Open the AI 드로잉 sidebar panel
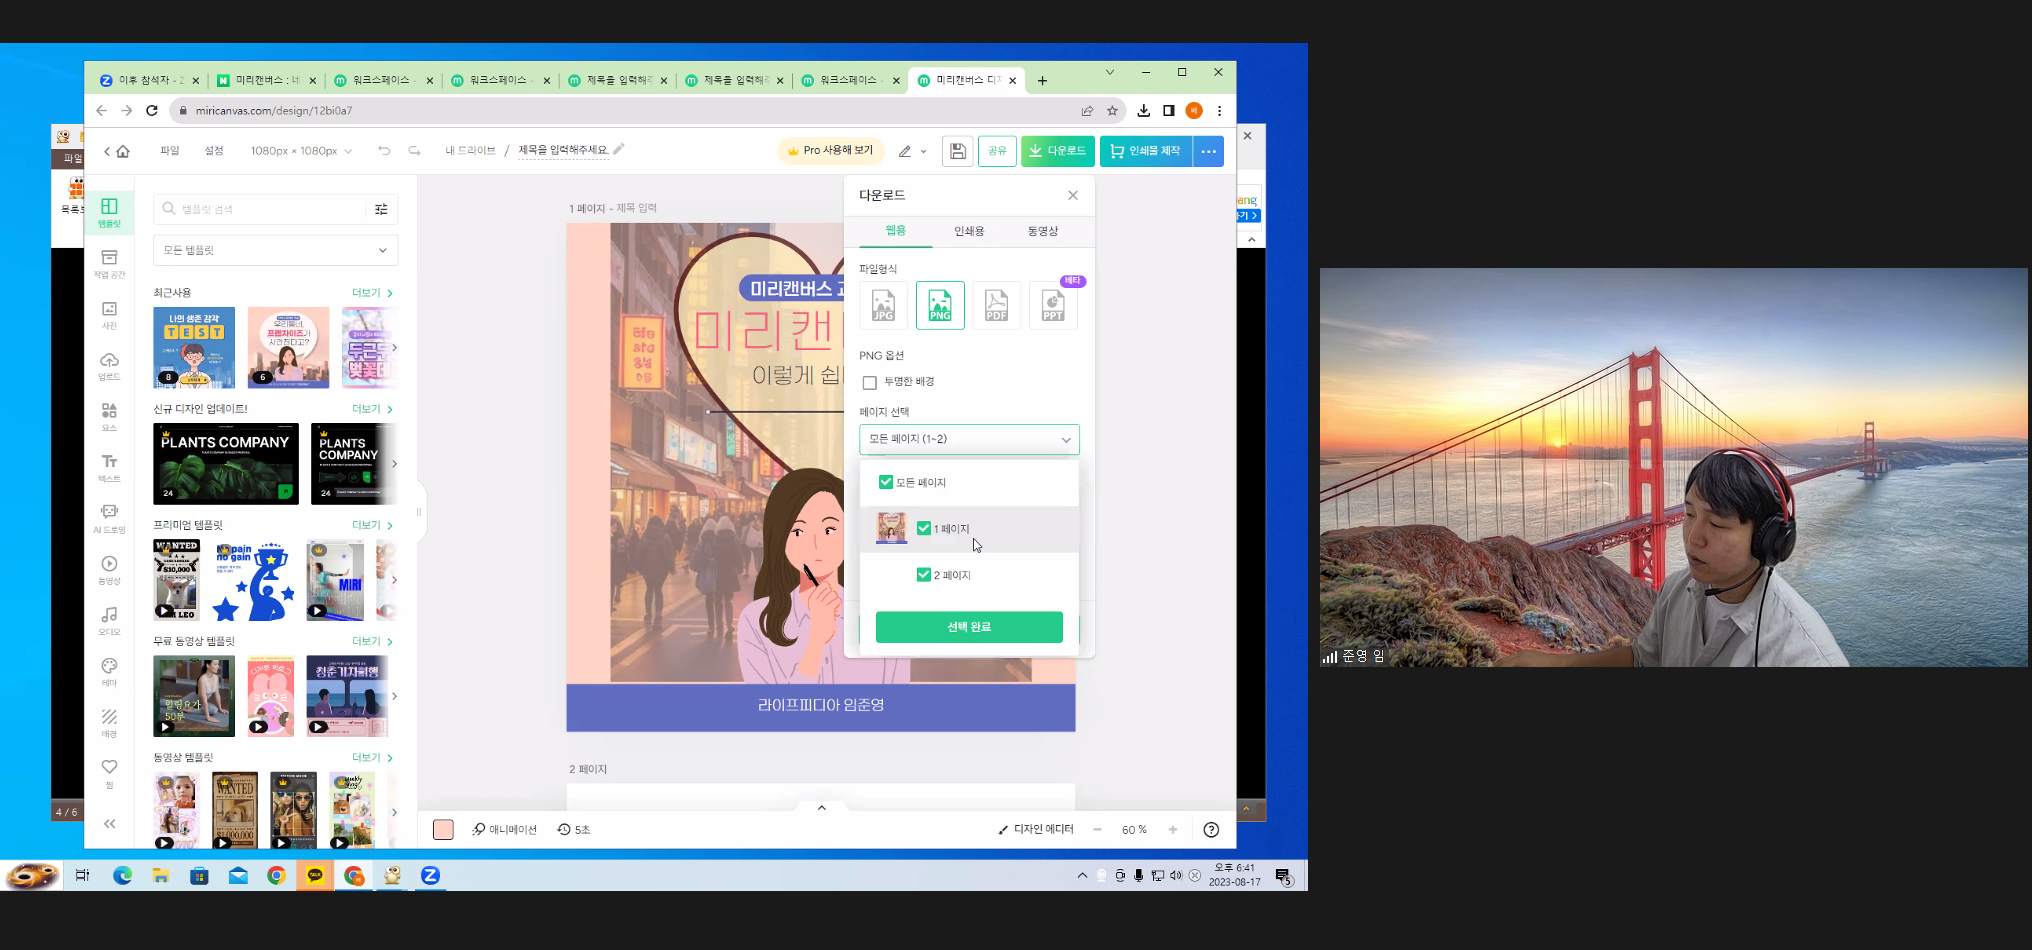This screenshot has width=2032, height=950. click(x=109, y=519)
